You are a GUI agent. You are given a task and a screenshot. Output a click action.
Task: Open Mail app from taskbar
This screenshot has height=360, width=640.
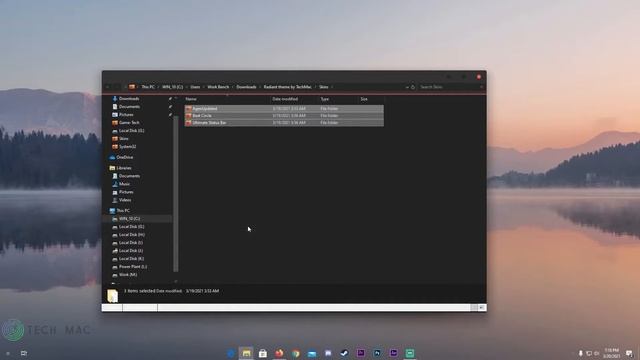tap(312, 353)
